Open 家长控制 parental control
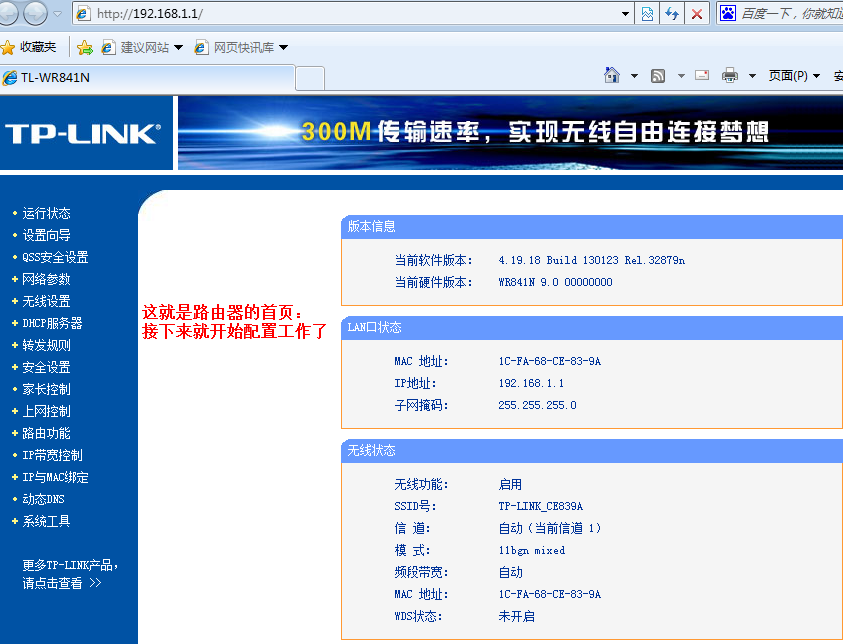 coord(46,390)
